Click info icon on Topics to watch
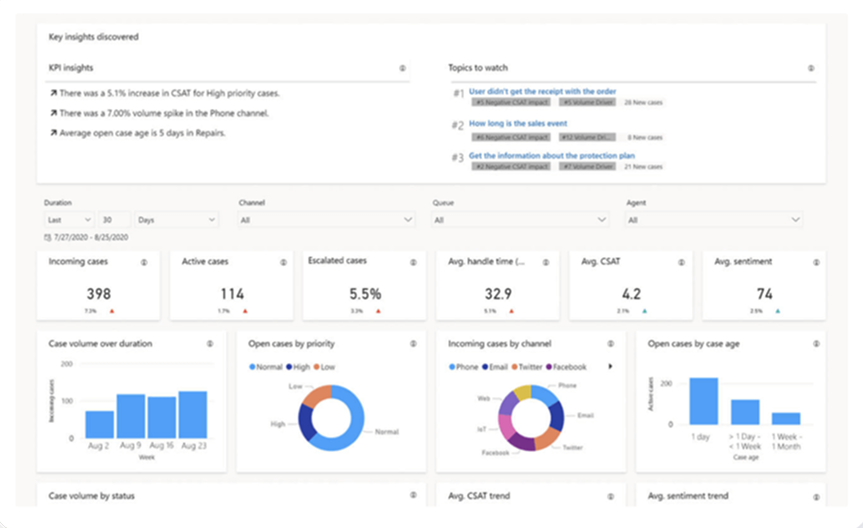The height and width of the screenshot is (528, 863). pos(810,68)
